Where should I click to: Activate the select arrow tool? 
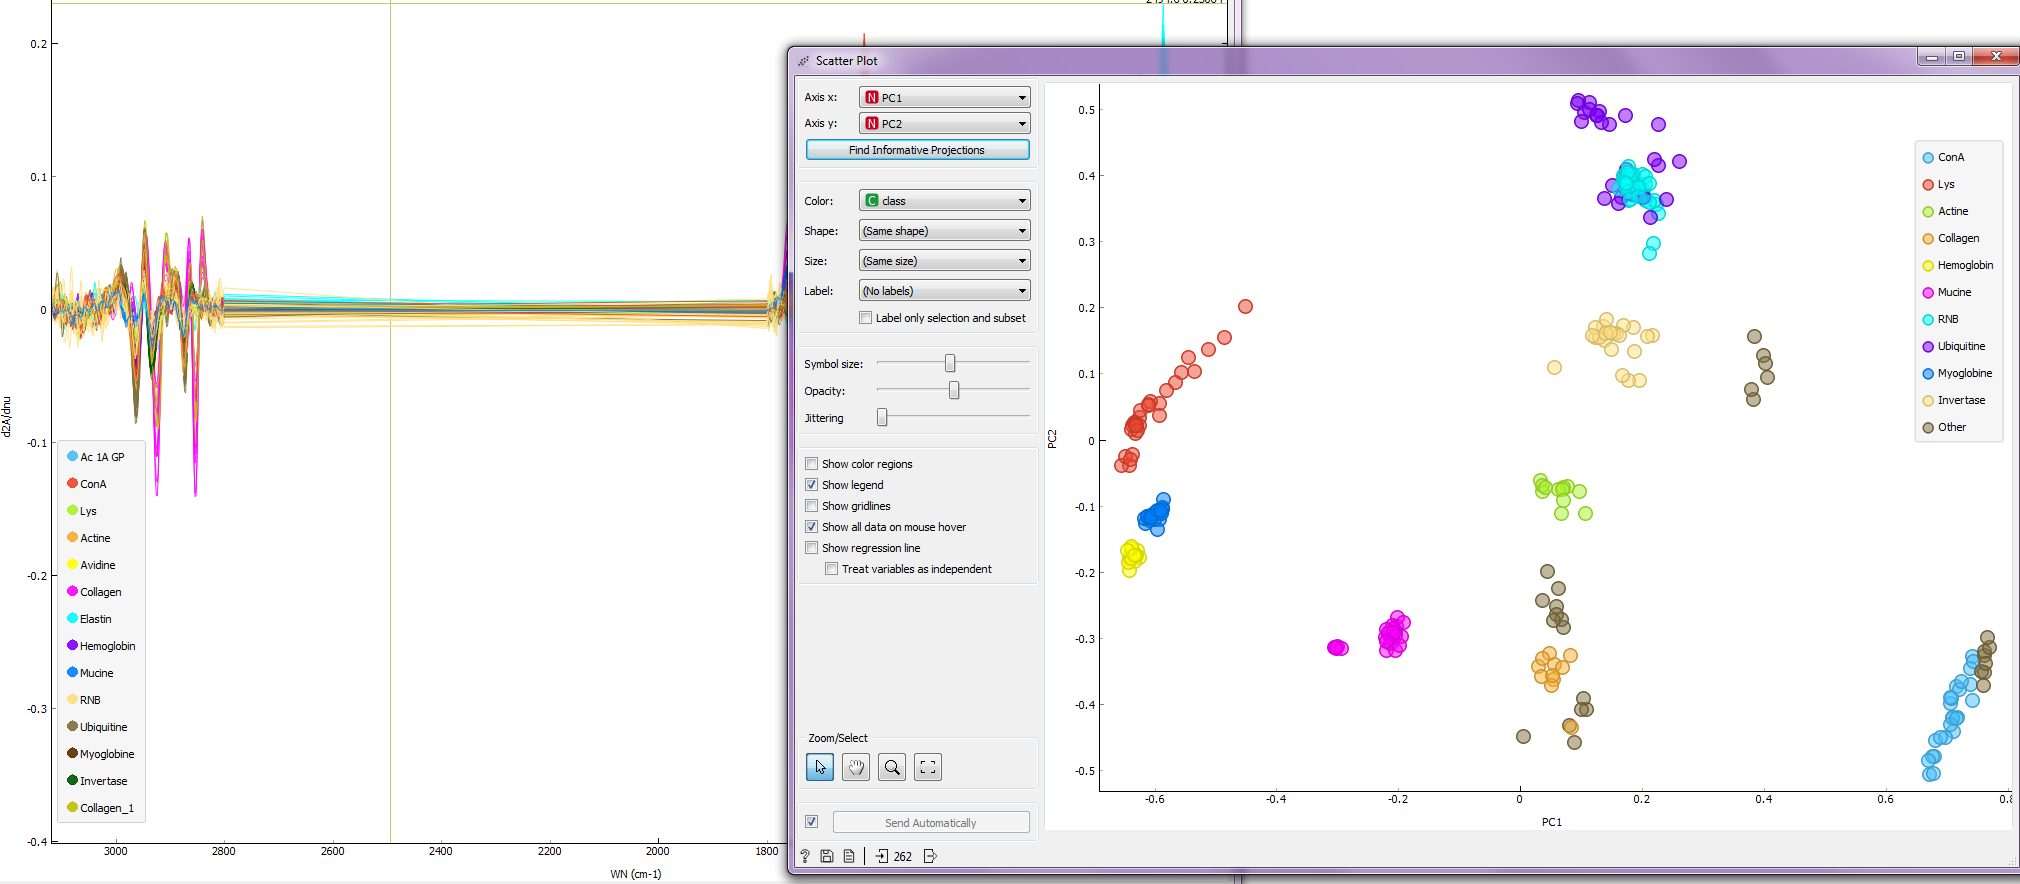click(x=820, y=767)
